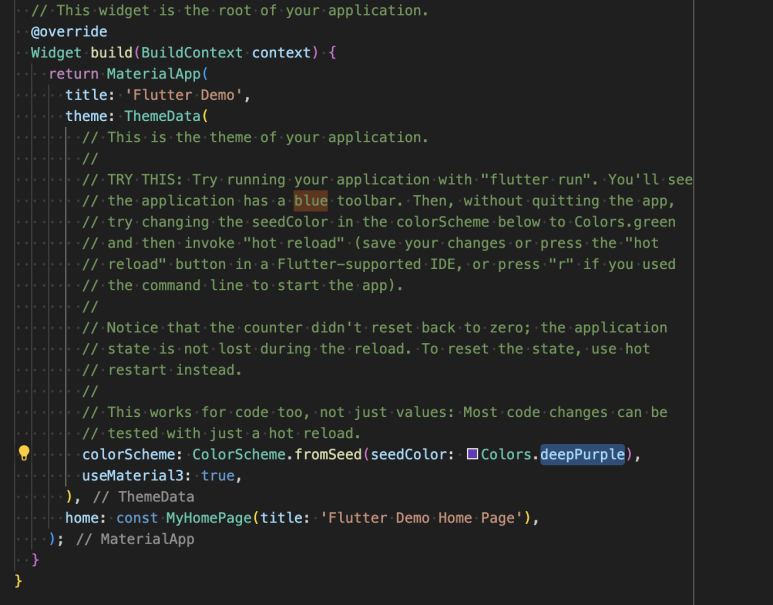This screenshot has height=605, width=773.
Task: Click the fromSeed method name
Action: [x=328, y=454]
